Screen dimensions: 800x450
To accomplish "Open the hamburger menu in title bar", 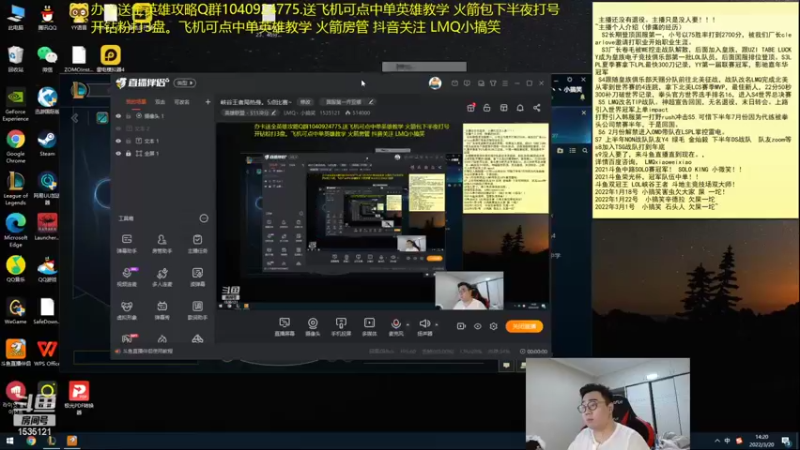I will point(505,83).
